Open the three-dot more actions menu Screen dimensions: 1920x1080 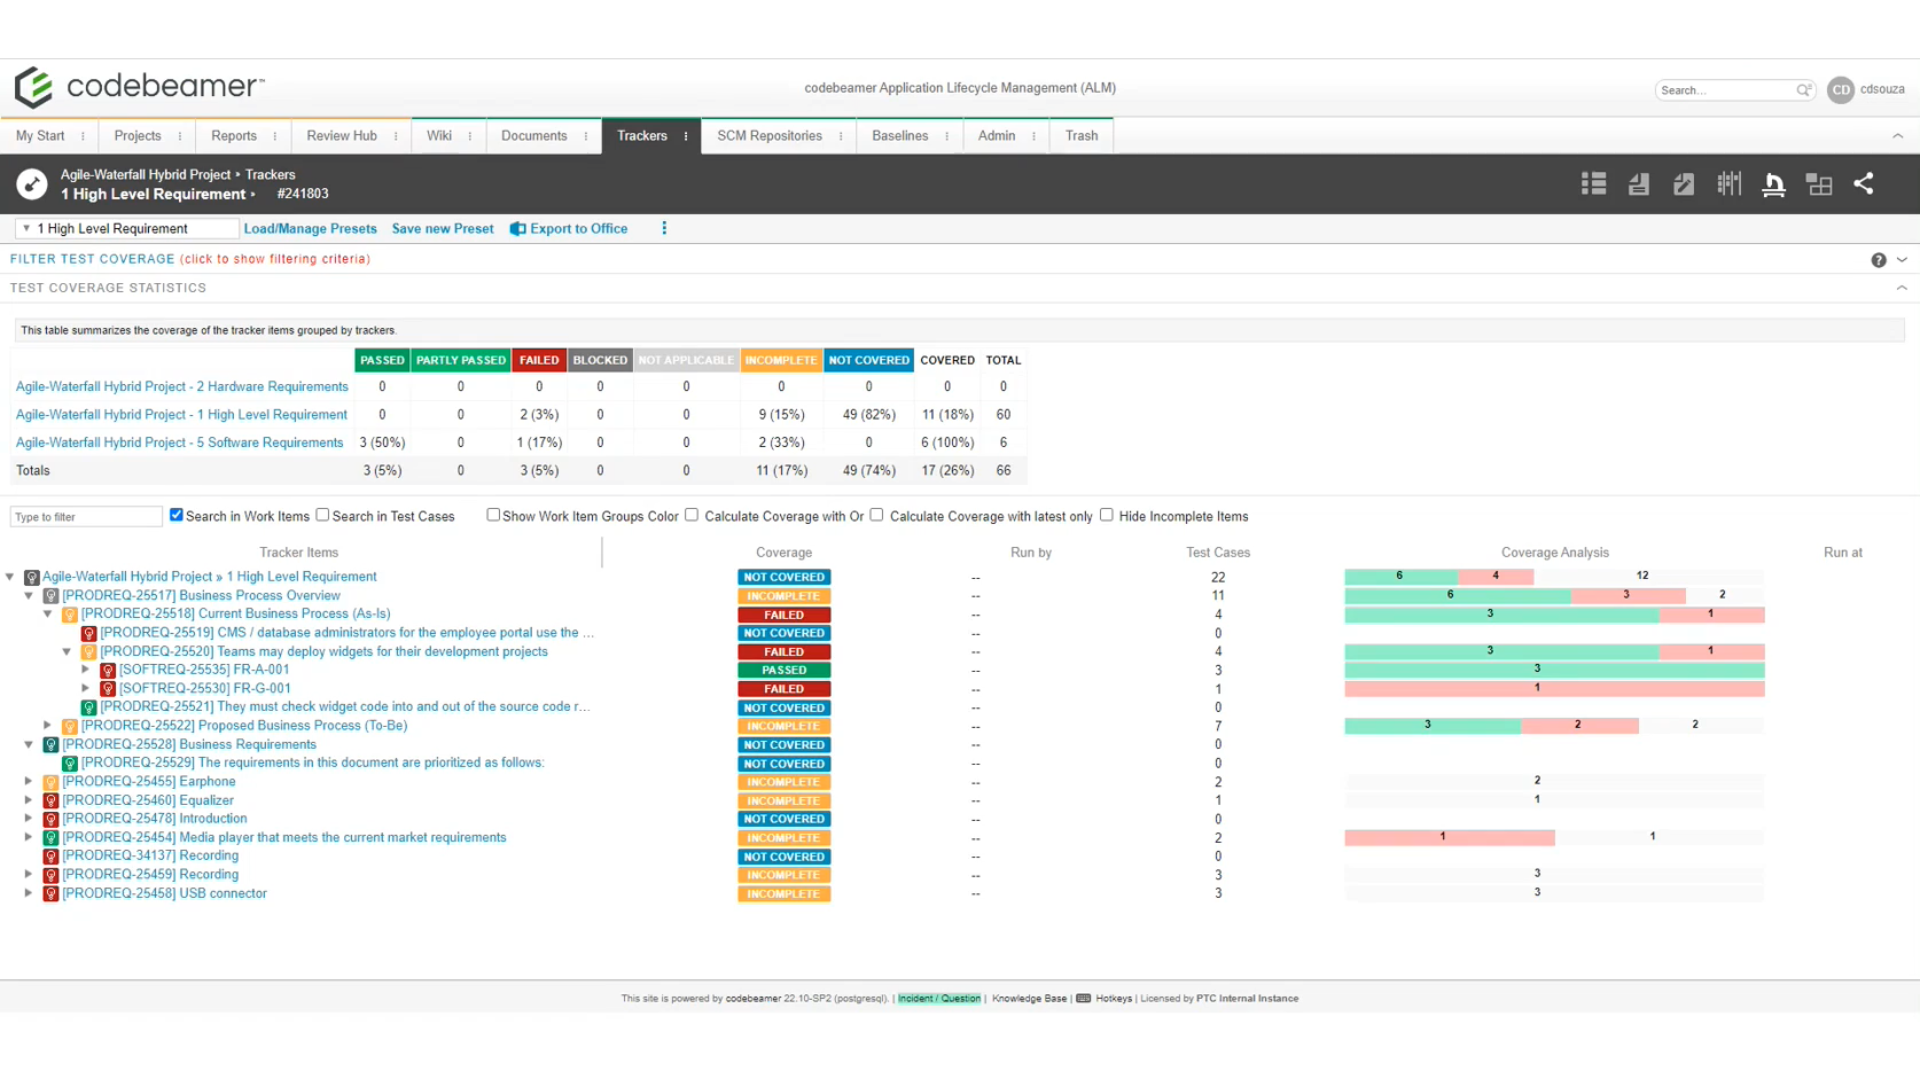[x=664, y=229]
